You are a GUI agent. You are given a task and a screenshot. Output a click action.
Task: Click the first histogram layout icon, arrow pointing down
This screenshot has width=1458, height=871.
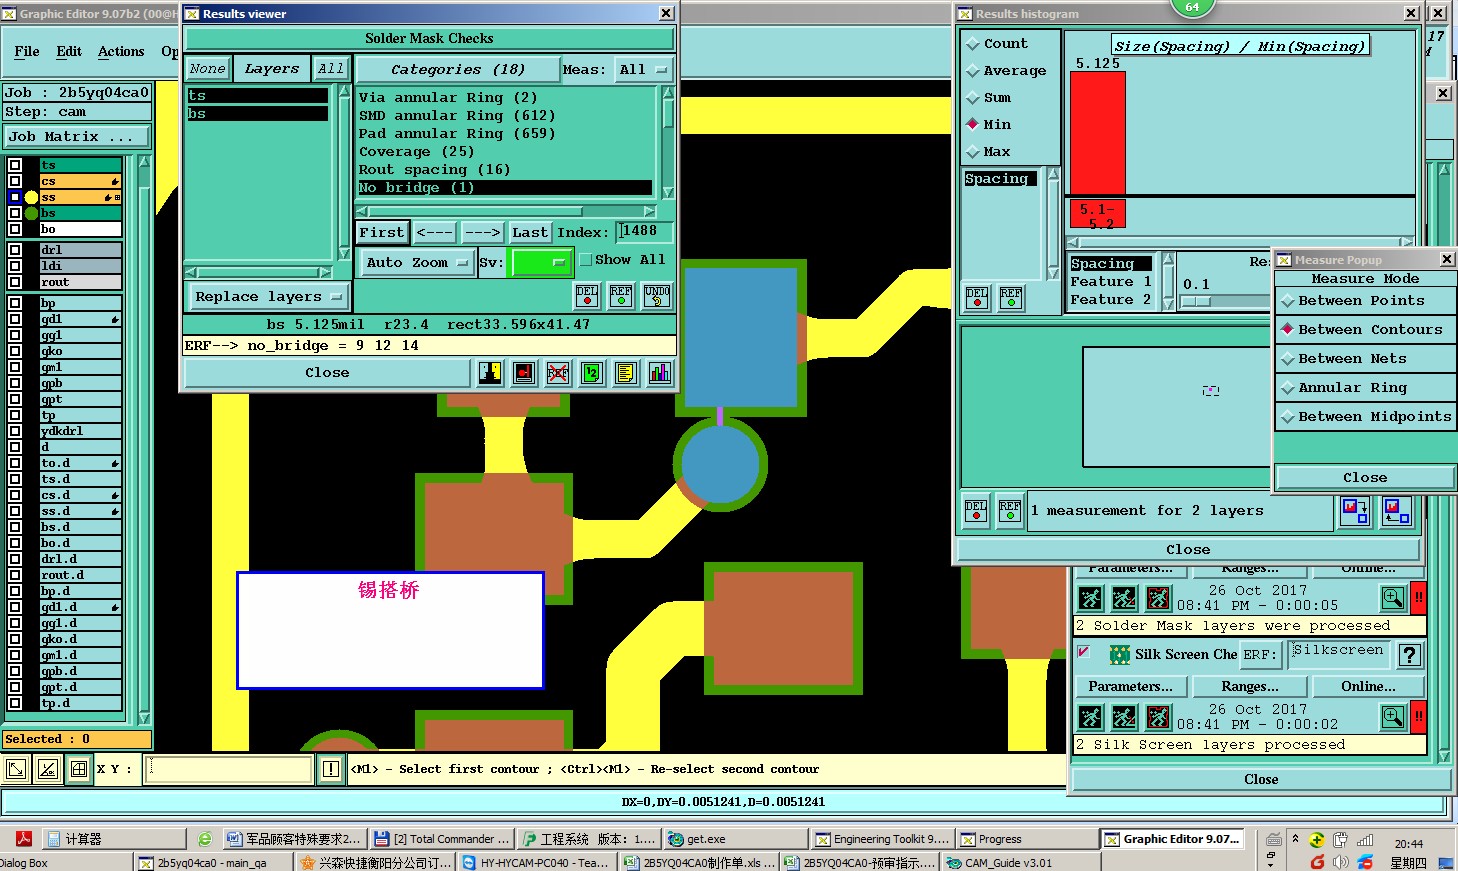click(x=1354, y=511)
